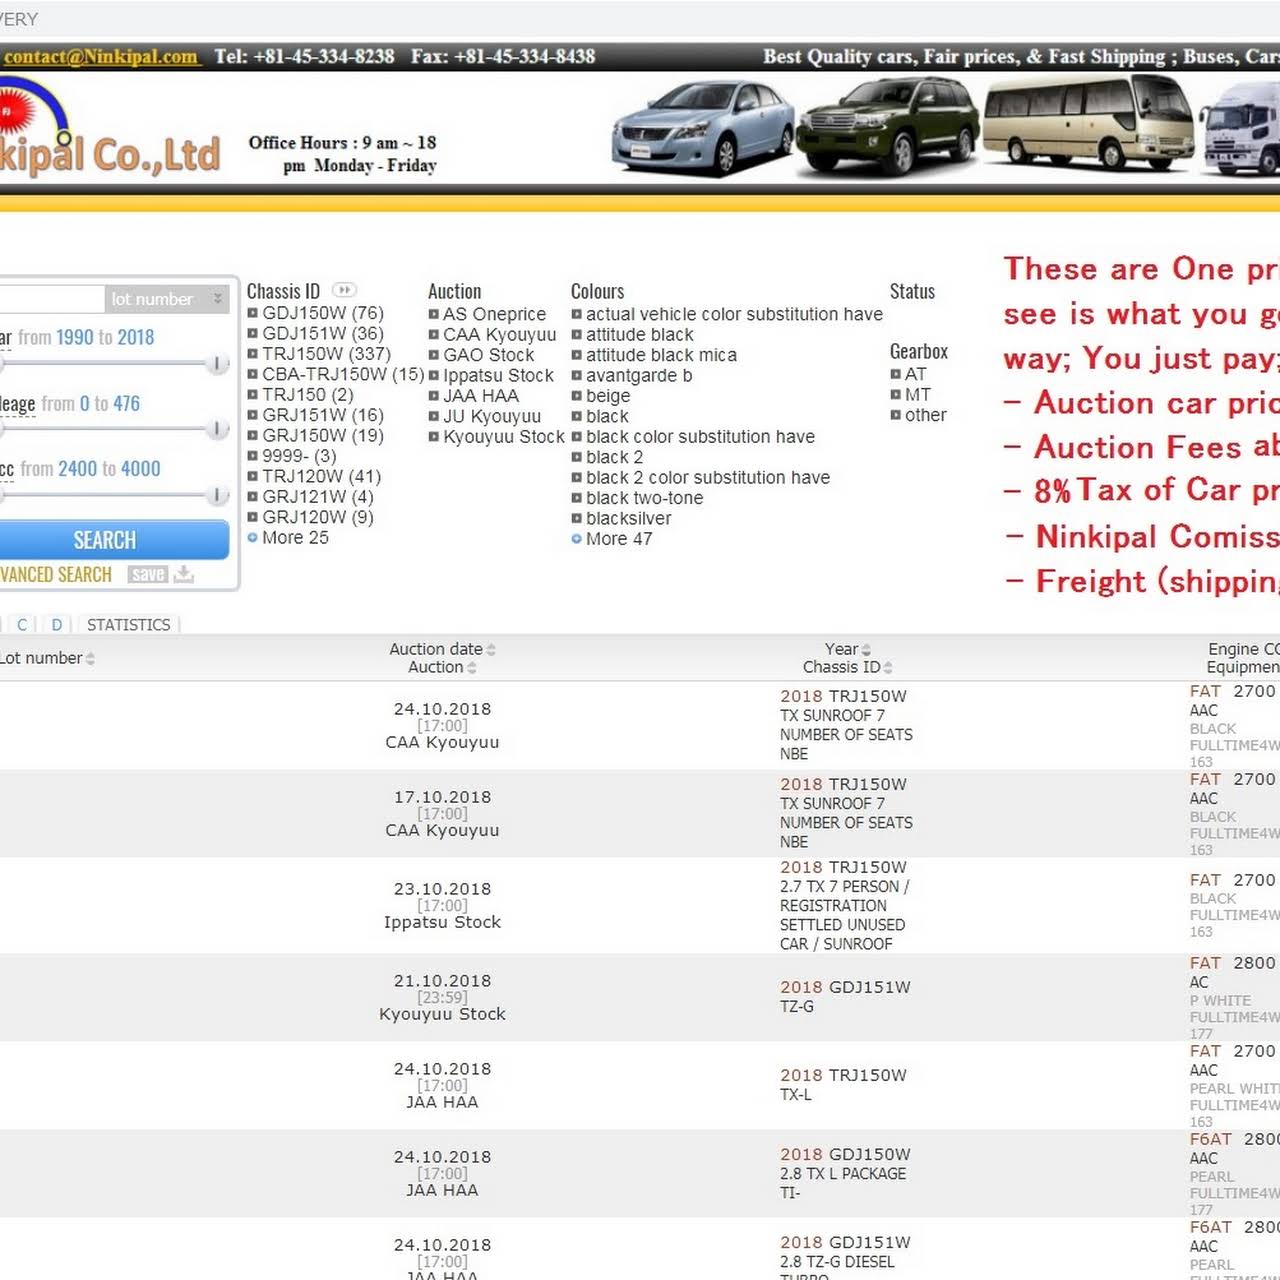Click the beige bus image in the banner

pos(1088,123)
